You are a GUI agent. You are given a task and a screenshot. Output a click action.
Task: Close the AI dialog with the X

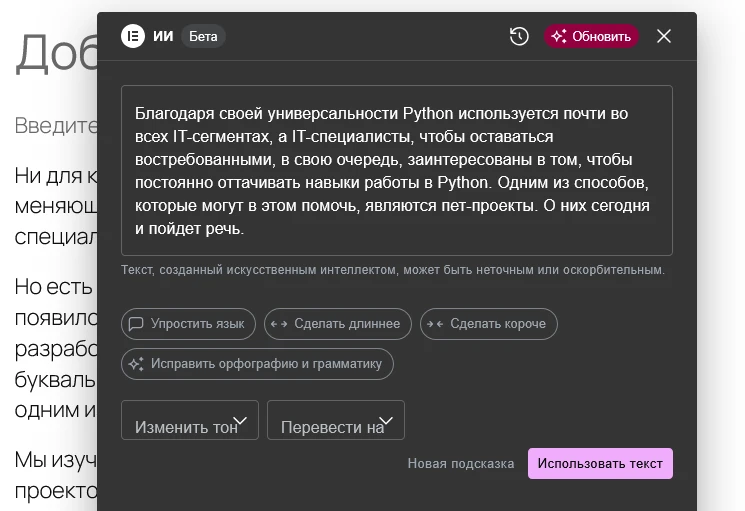[x=664, y=36]
